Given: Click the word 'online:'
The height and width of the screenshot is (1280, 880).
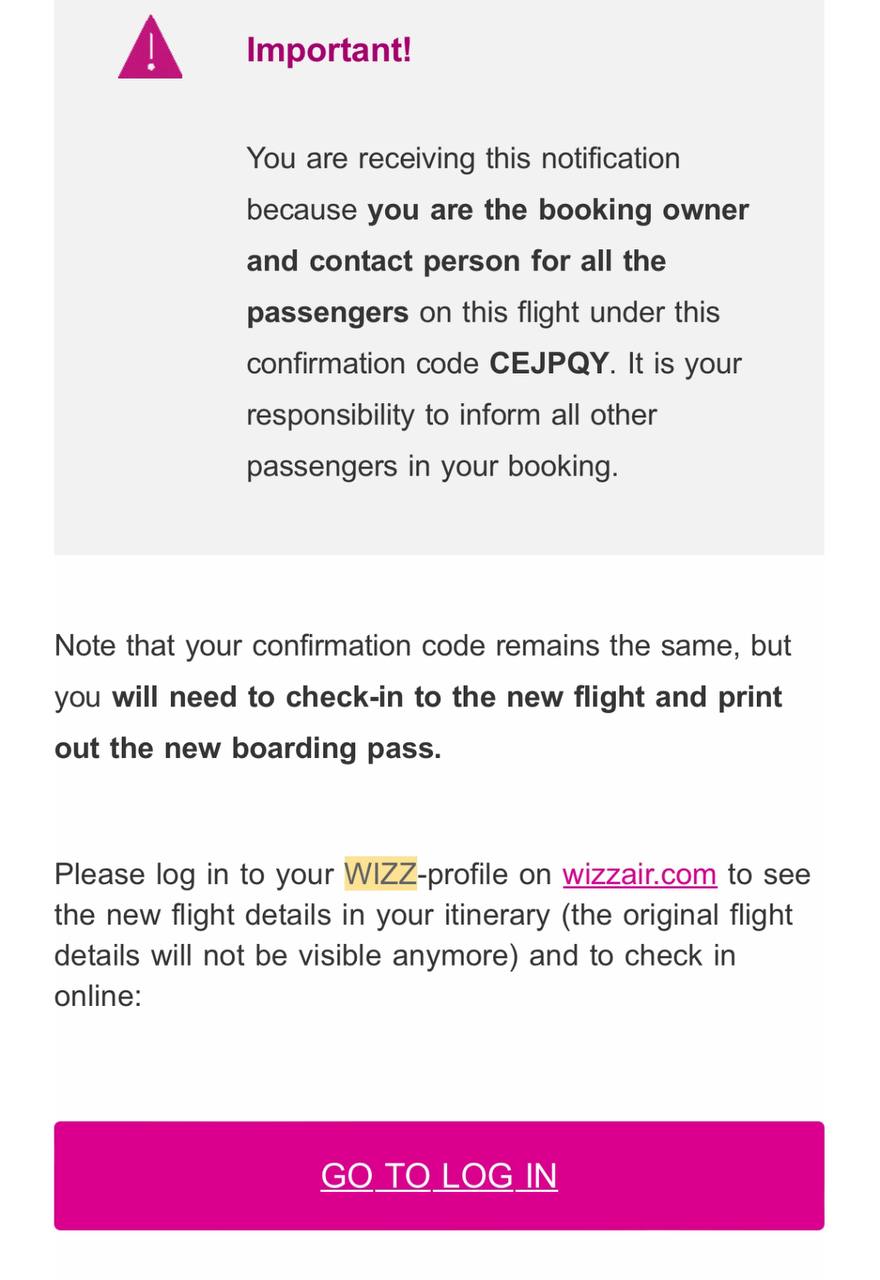Looking at the screenshot, I should point(98,996).
